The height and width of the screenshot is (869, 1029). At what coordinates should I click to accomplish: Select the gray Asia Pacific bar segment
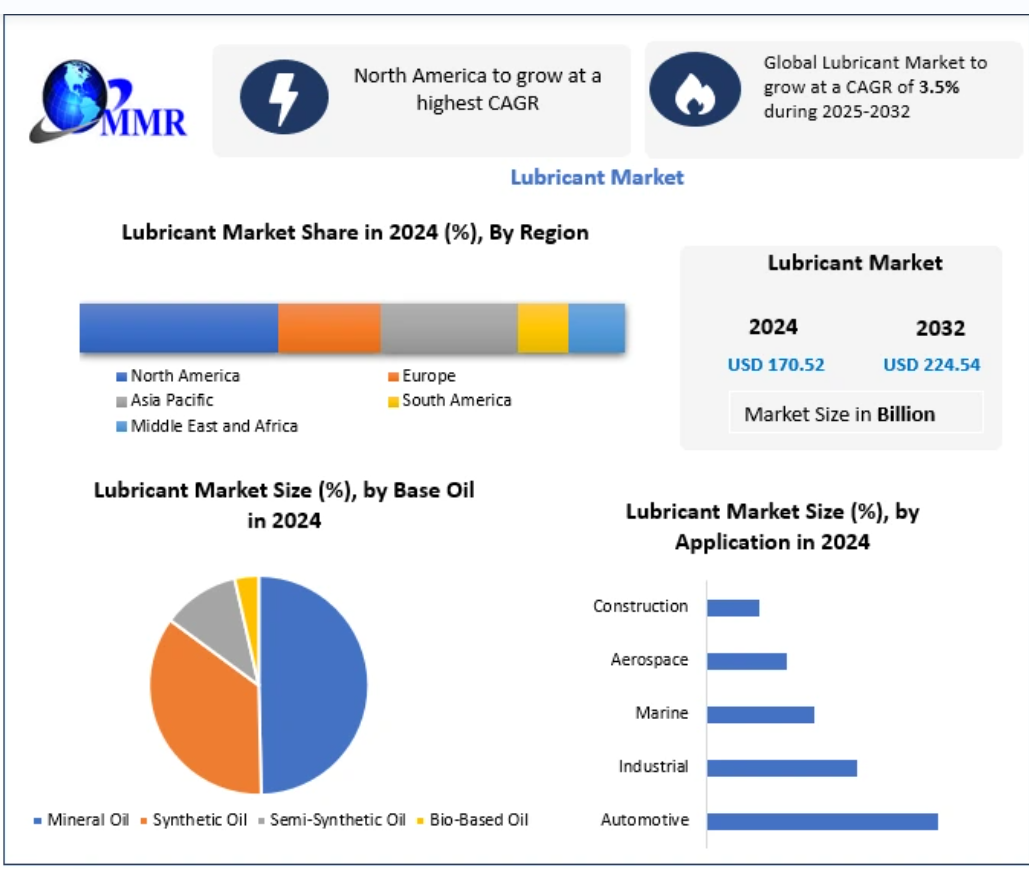[449, 328]
